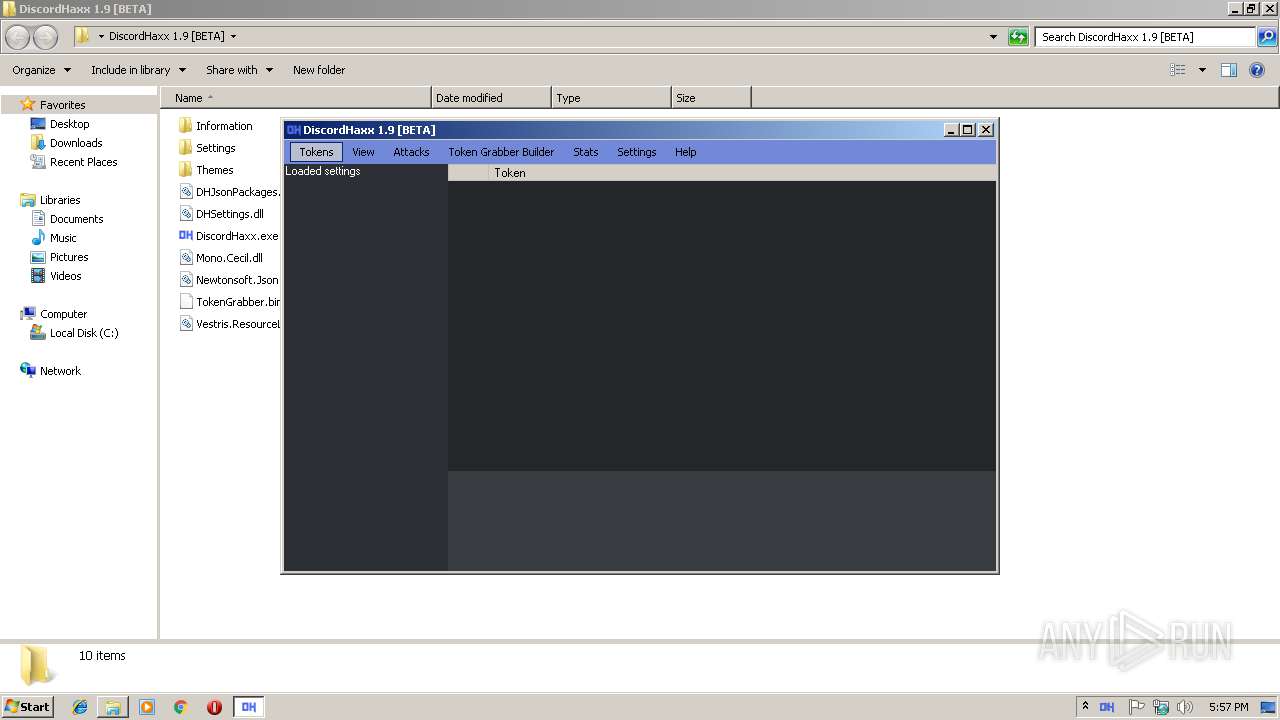Click the DiscordHaxx title bar icon
Image resolution: width=1280 pixels, height=720 pixels.
[294, 130]
